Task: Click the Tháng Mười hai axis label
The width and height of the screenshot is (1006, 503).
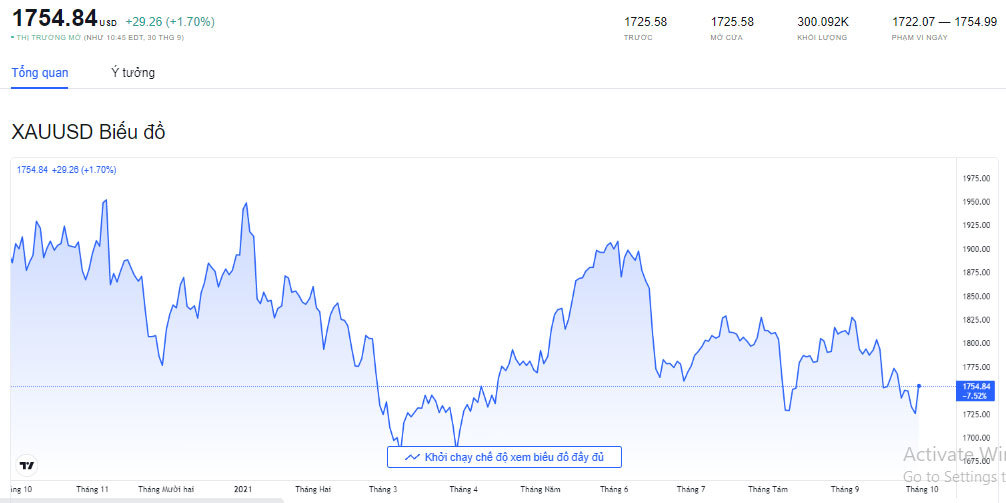Action: tap(166, 490)
